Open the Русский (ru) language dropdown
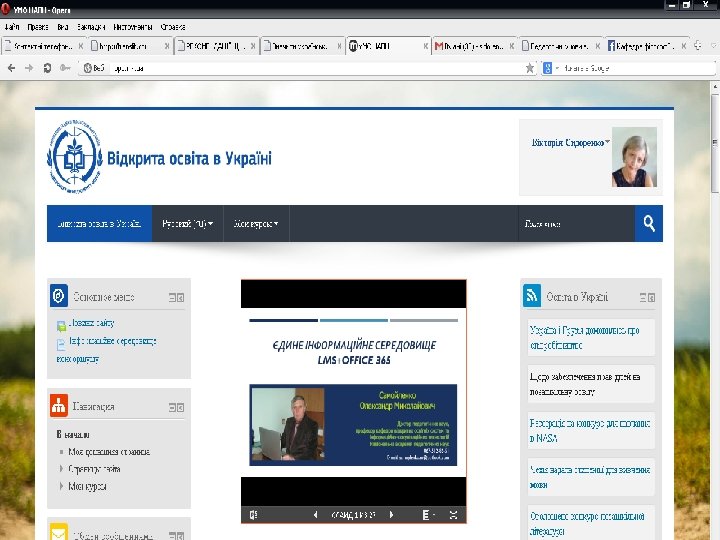Screen dimensions: 720x540 187,224
